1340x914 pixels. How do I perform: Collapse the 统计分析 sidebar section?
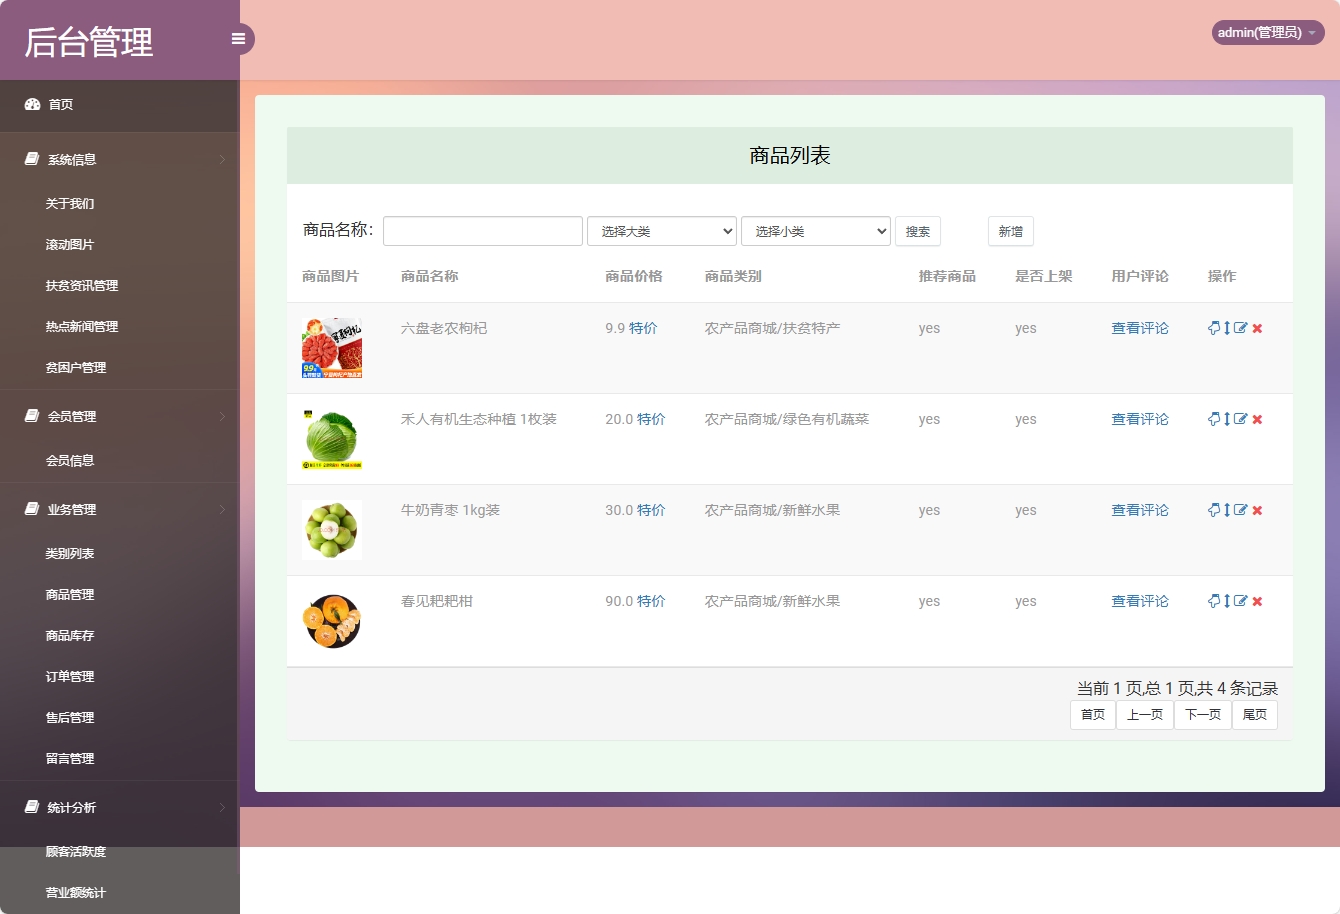tap(70, 807)
